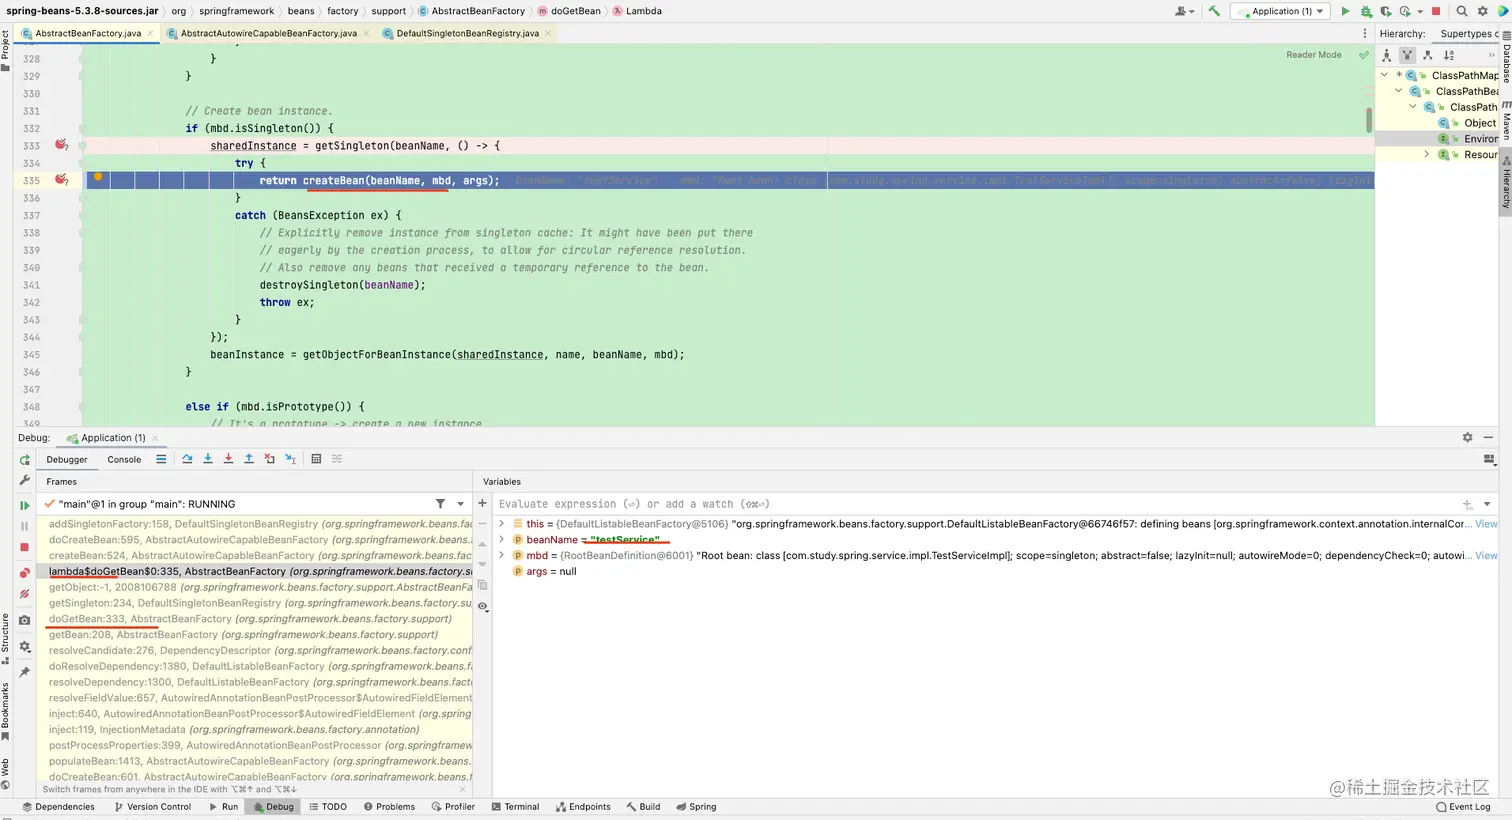Toggle Mute Breakpoints in the debug sidebar
The width and height of the screenshot is (1512, 820).
point(25,594)
